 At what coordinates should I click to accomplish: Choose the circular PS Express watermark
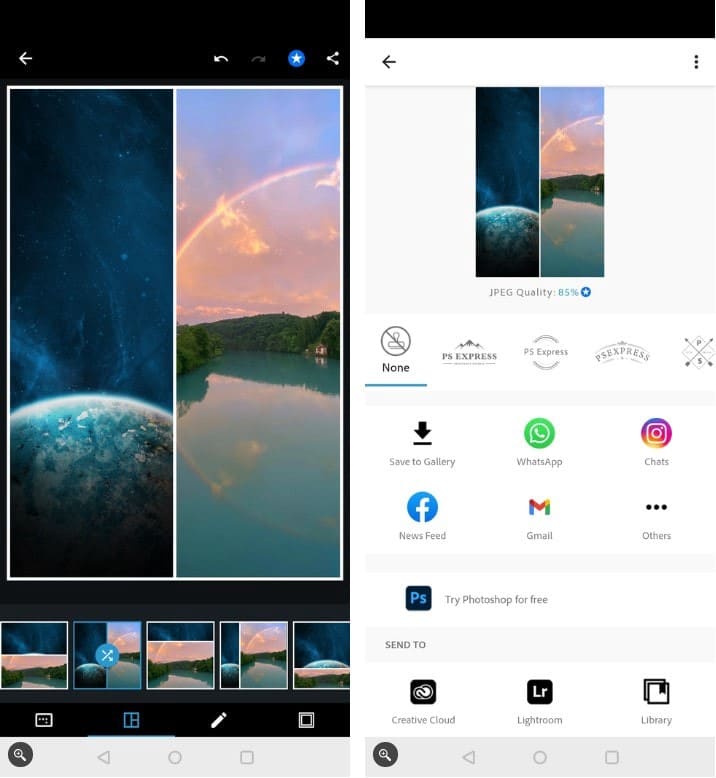(x=546, y=352)
